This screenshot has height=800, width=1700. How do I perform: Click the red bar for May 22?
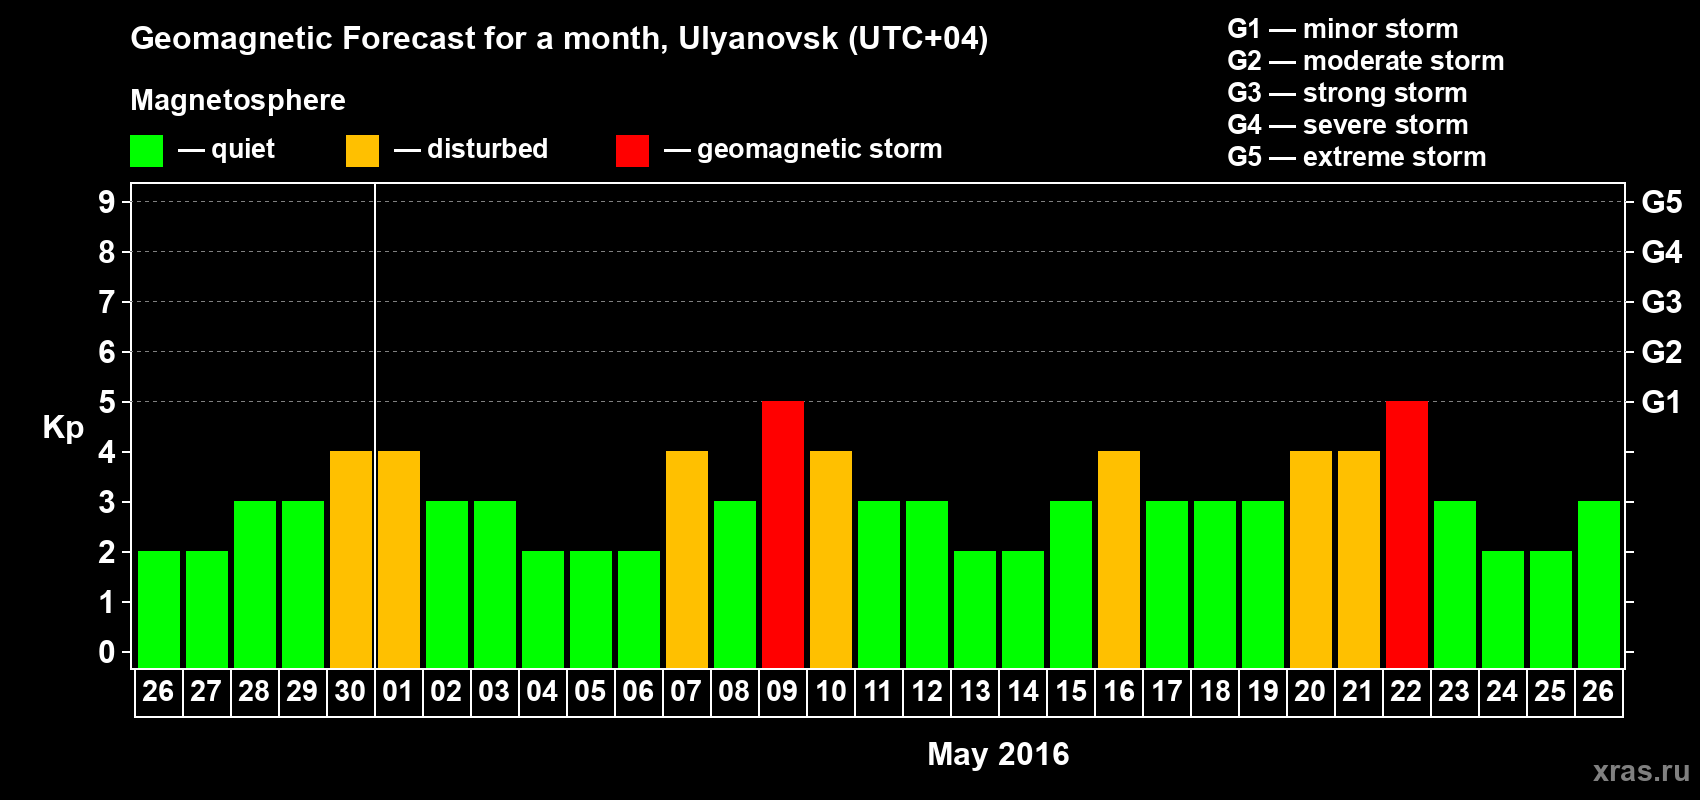1407,534
